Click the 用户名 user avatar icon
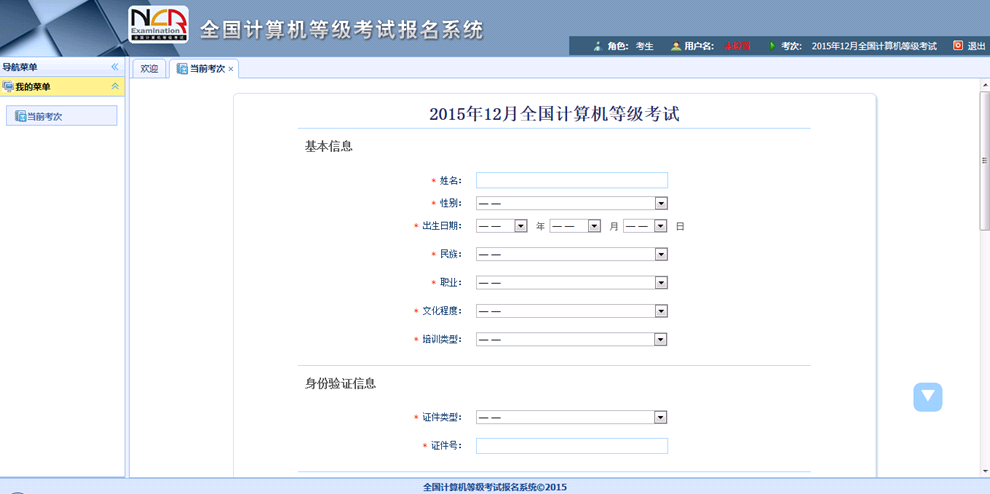The height and width of the screenshot is (494, 990). [676, 46]
